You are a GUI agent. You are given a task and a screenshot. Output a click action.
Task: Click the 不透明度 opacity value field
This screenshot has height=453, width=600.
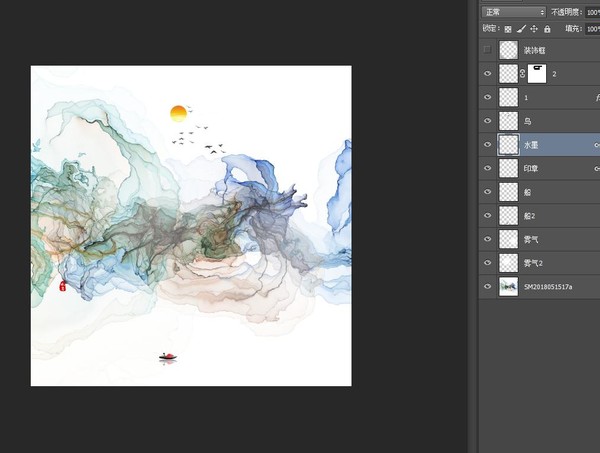592,12
